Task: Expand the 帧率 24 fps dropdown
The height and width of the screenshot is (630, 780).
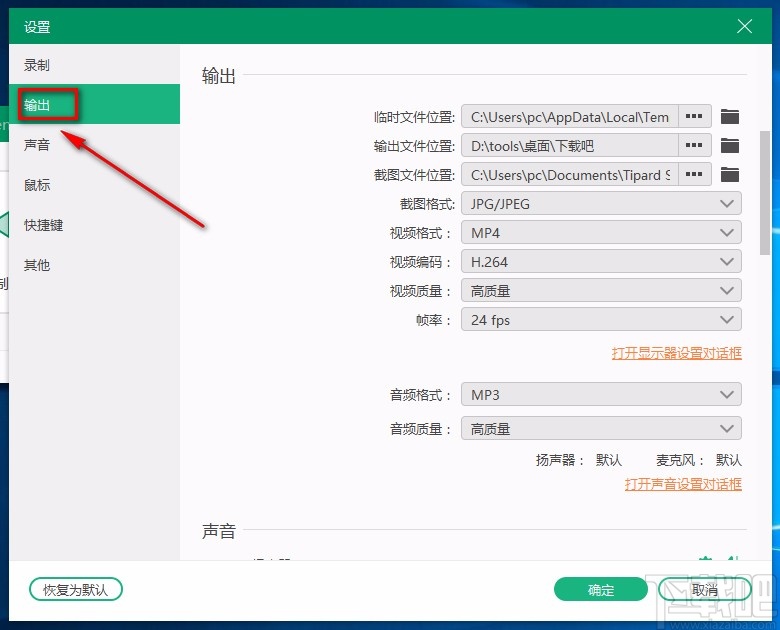Action: tap(601, 319)
